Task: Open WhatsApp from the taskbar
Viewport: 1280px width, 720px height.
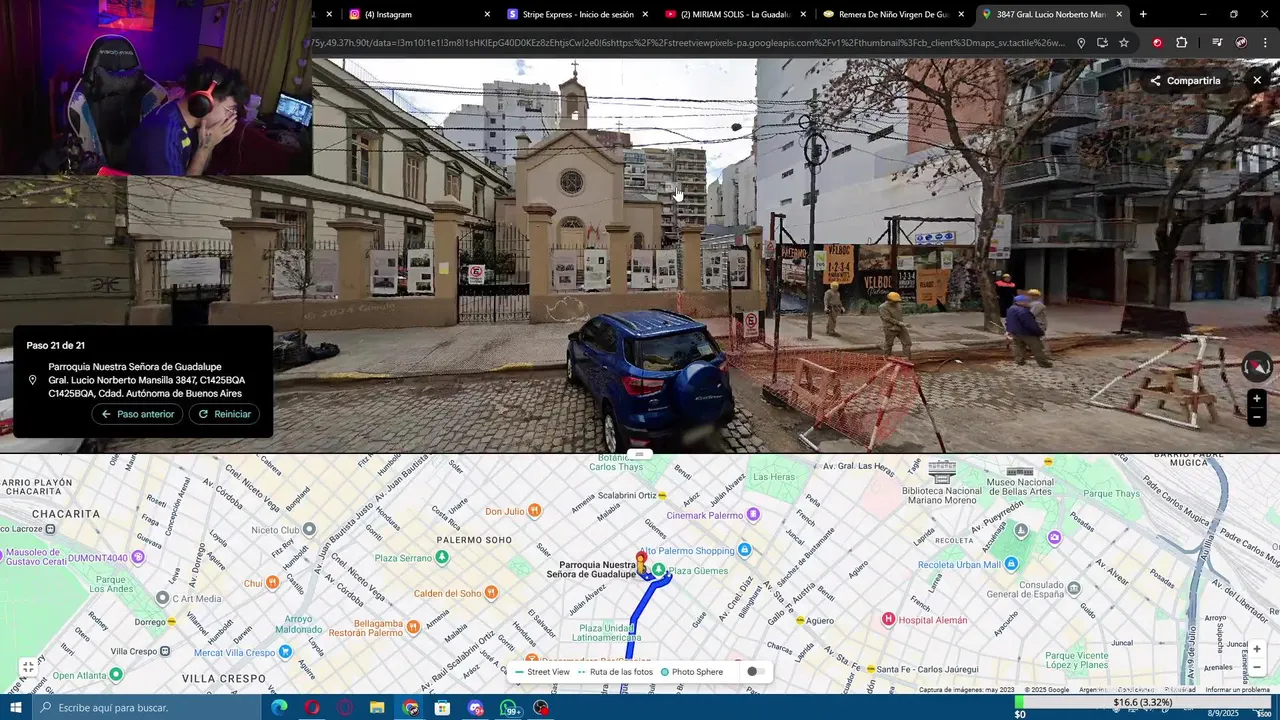Action: pyautogui.click(x=508, y=708)
